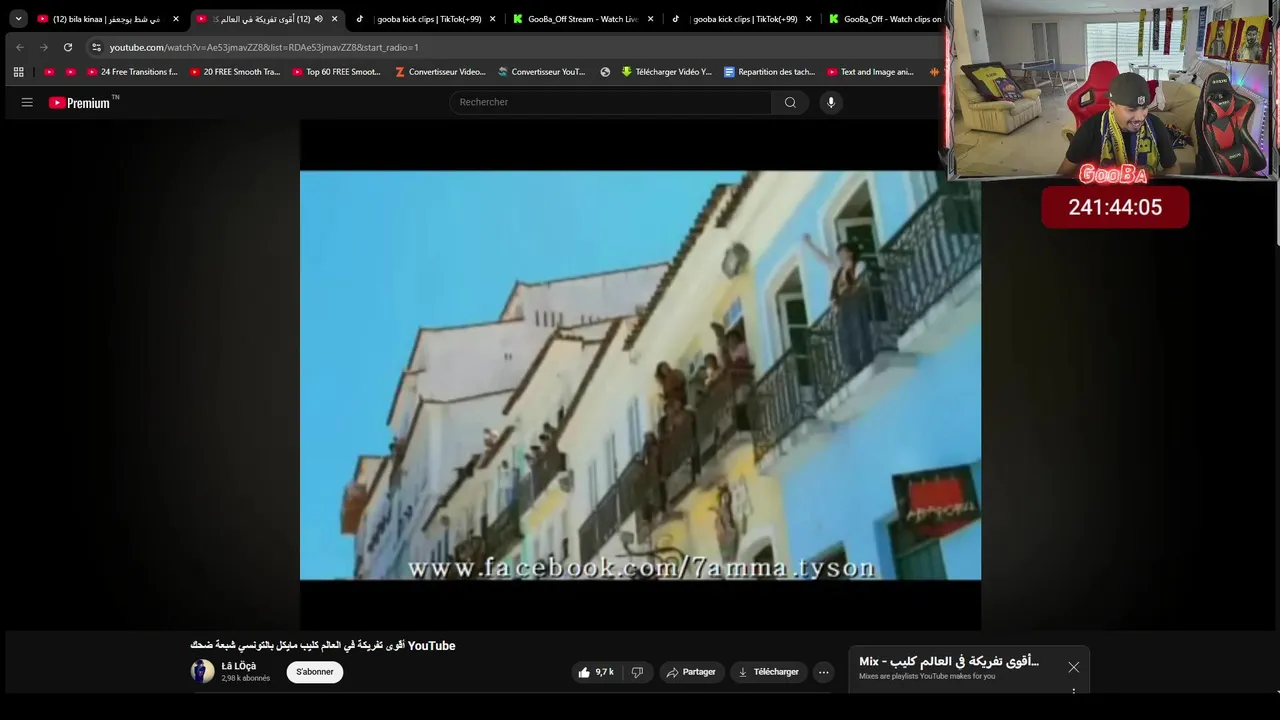Open '24 Free Transitions f...' bookmark
The height and width of the screenshot is (720, 1280).
[132, 72]
